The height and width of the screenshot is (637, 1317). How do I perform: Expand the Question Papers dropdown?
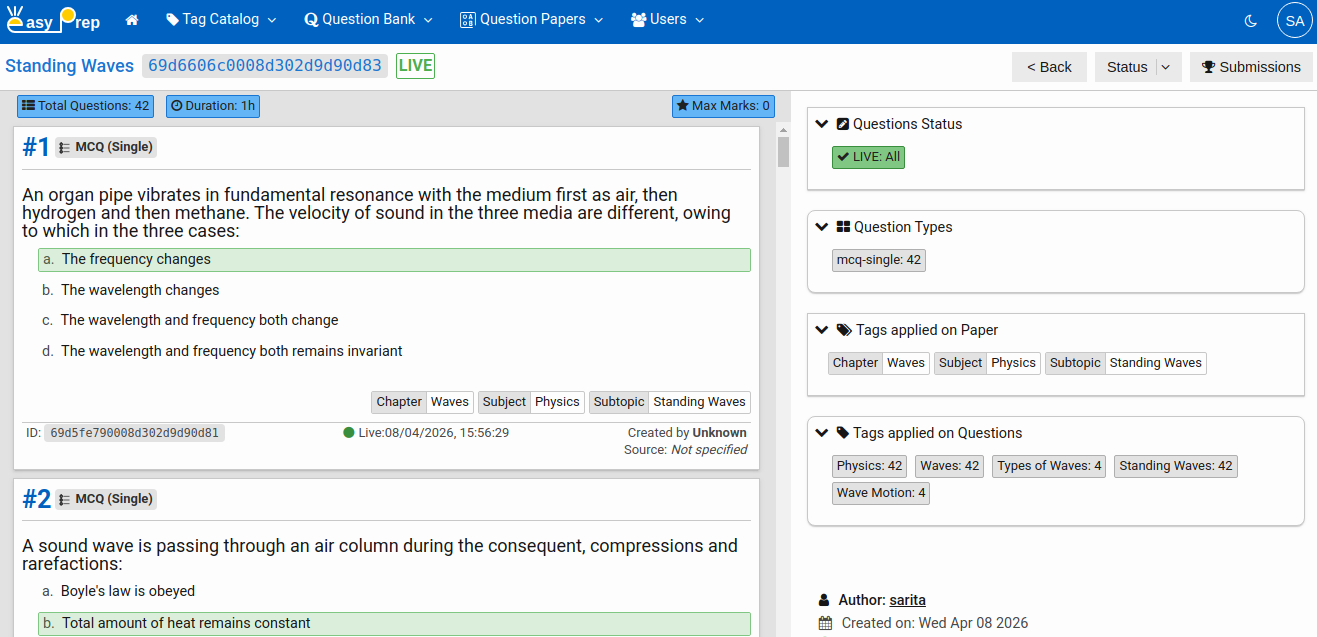(531, 20)
